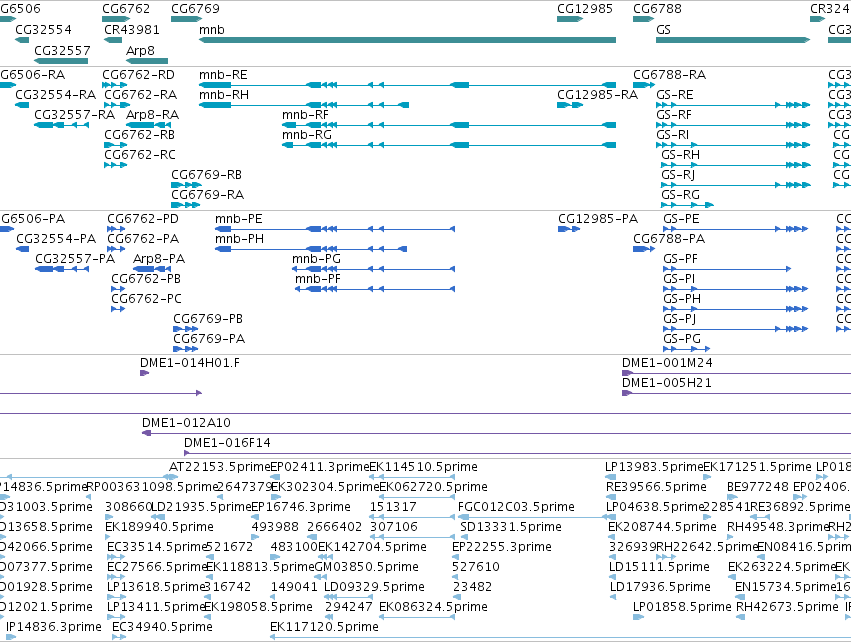
Task: Select the DME1-014H01.F clone label
Action: pyautogui.click(x=190, y=363)
